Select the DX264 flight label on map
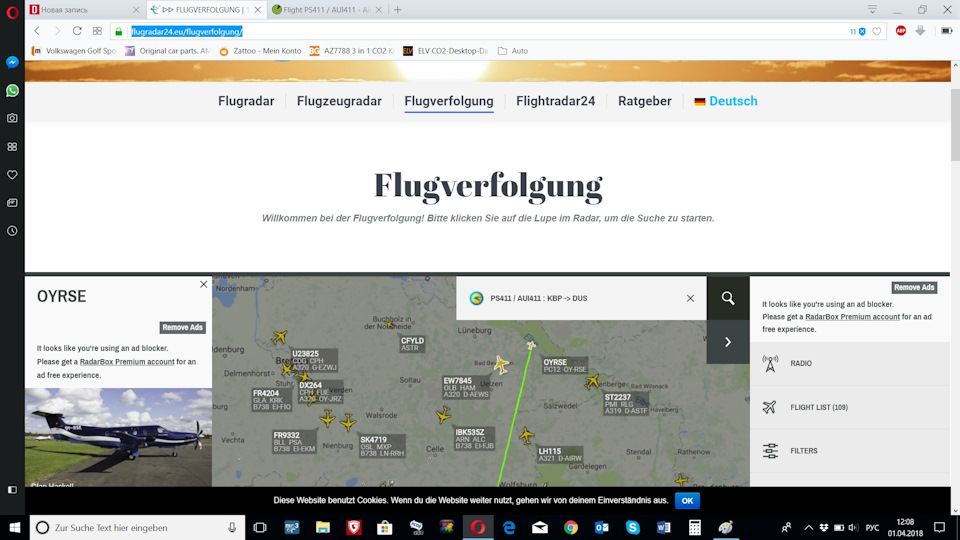Screen dimensions: 960x540 coord(320,392)
